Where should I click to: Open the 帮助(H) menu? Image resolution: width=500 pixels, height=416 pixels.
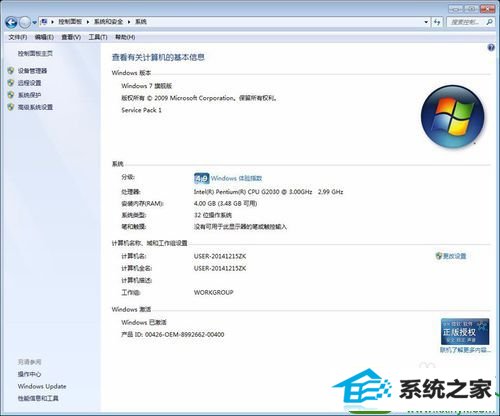click(125, 37)
